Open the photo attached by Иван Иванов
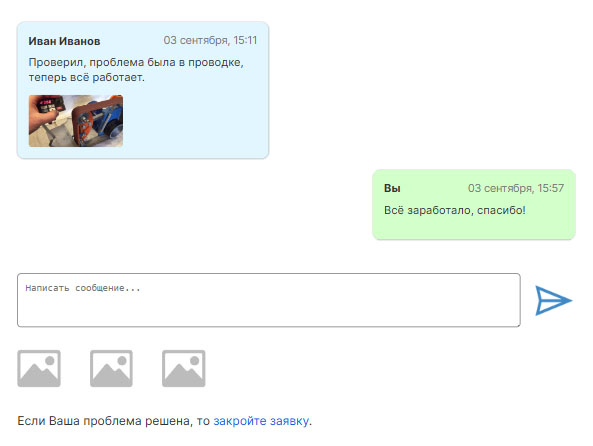This screenshot has width=593, height=446. (x=76, y=121)
